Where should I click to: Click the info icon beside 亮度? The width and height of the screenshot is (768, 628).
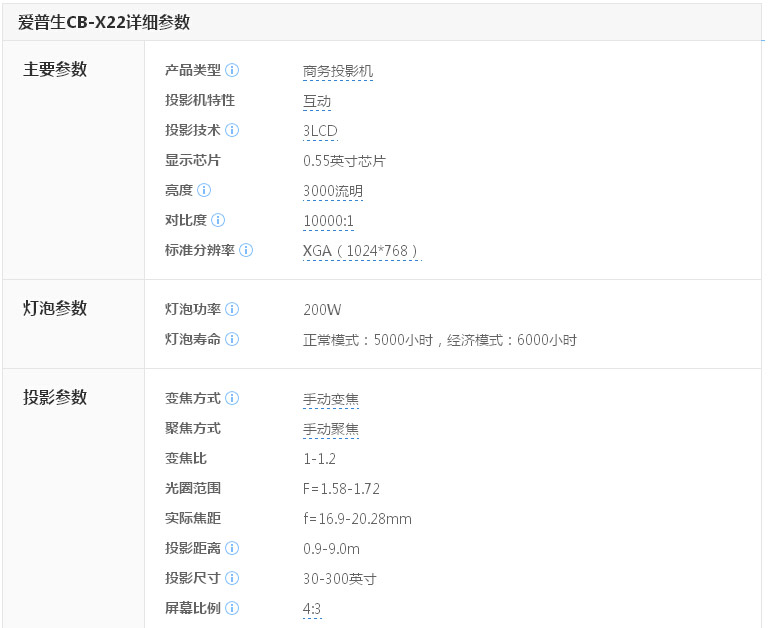coord(204,190)
